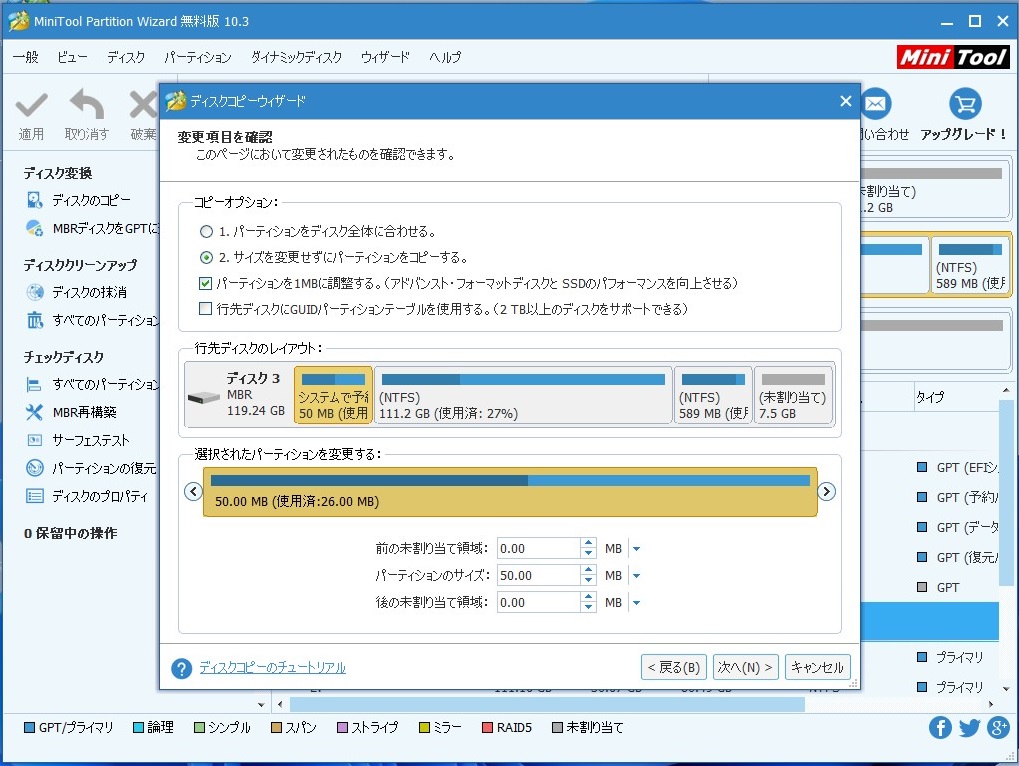Open the Facebook icon in status bar
The image size is (1019, 766).
point(940,728)
